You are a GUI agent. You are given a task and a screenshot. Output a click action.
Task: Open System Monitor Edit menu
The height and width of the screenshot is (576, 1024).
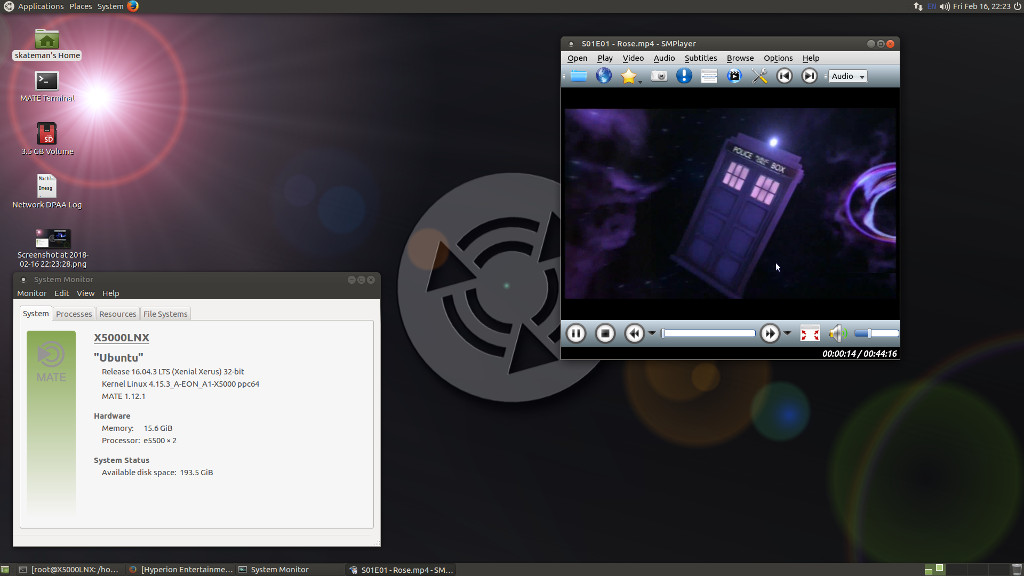pos(61,293)
